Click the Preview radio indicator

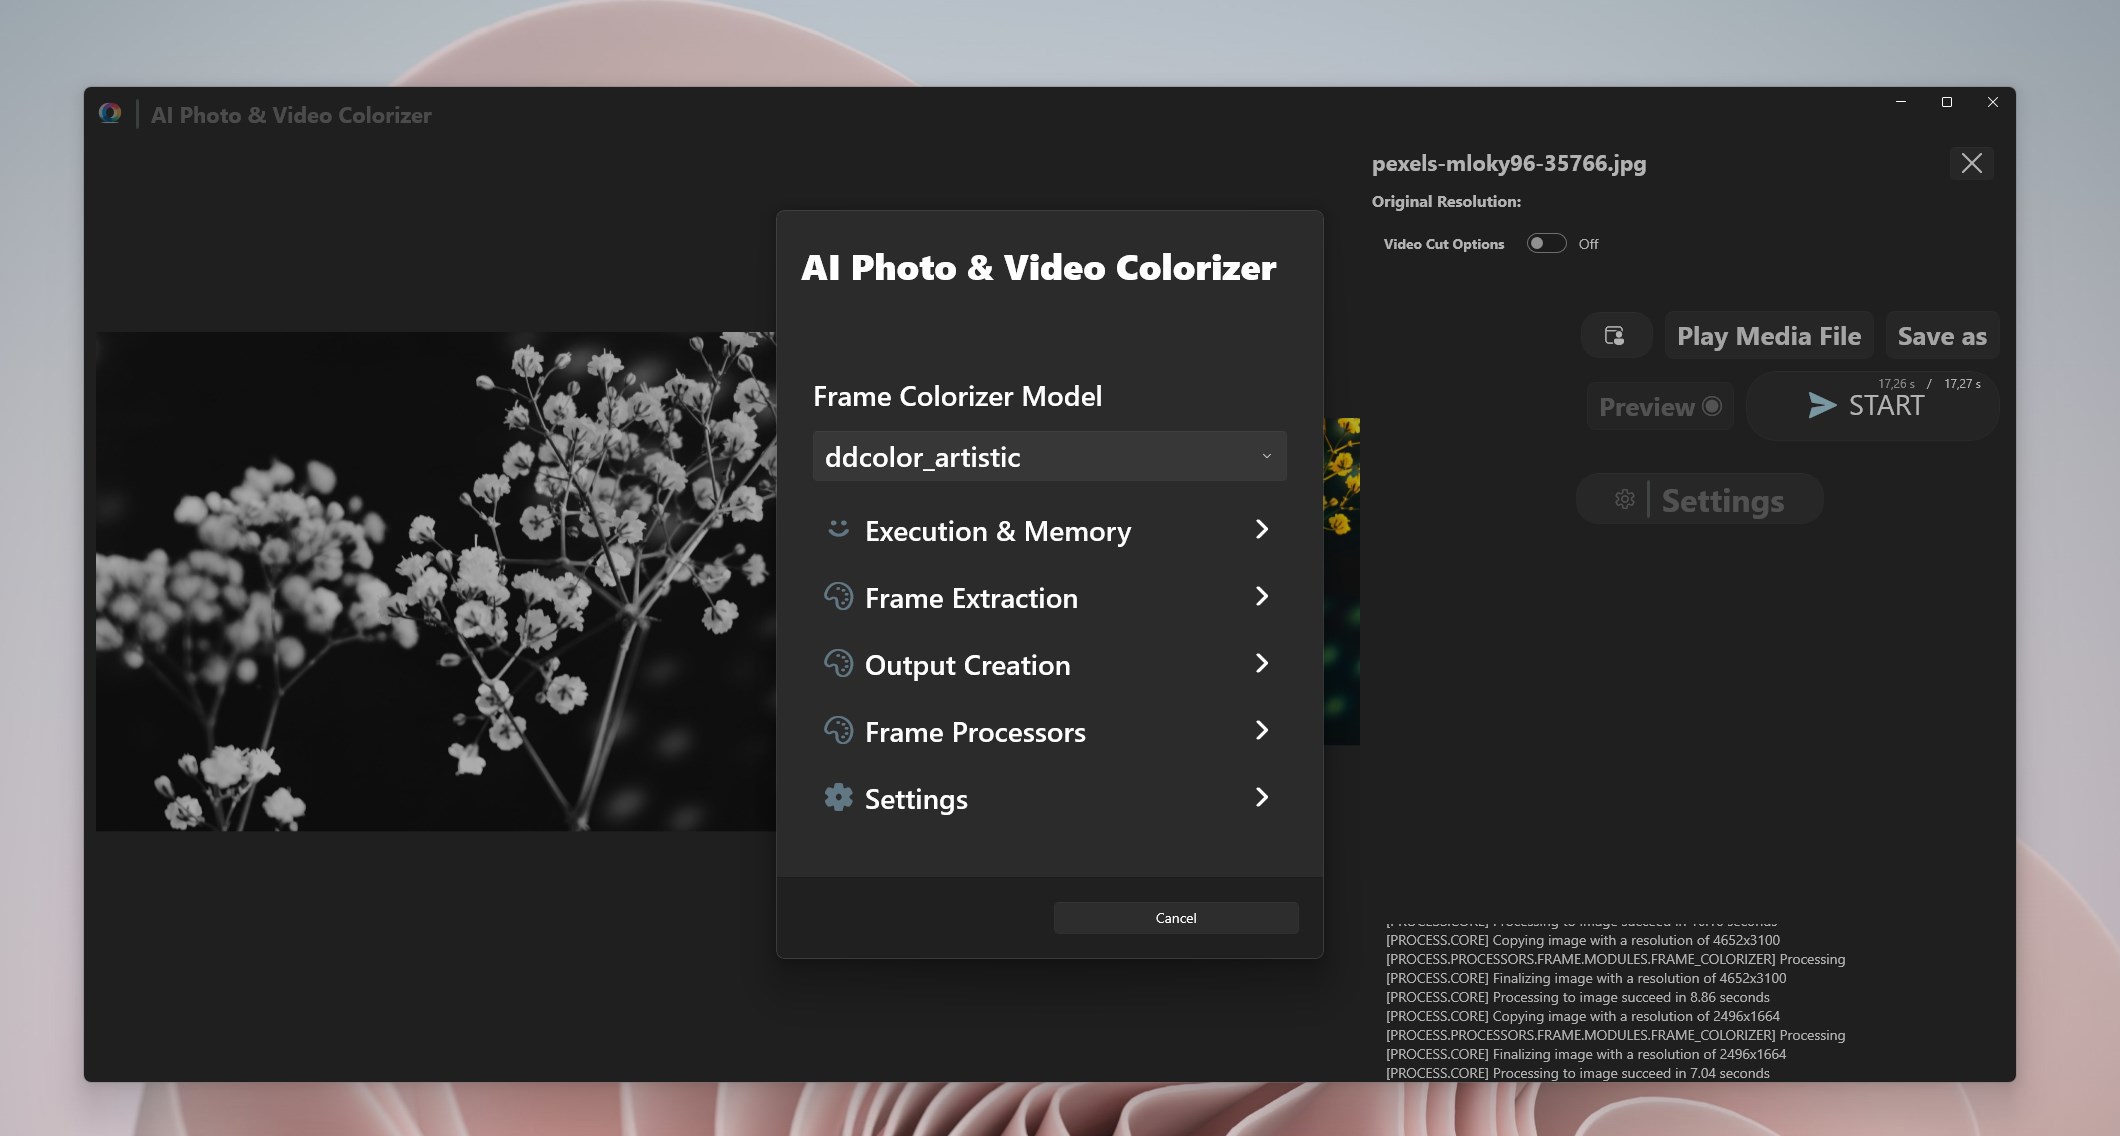pyautogui.click(x=1712, y=406)
